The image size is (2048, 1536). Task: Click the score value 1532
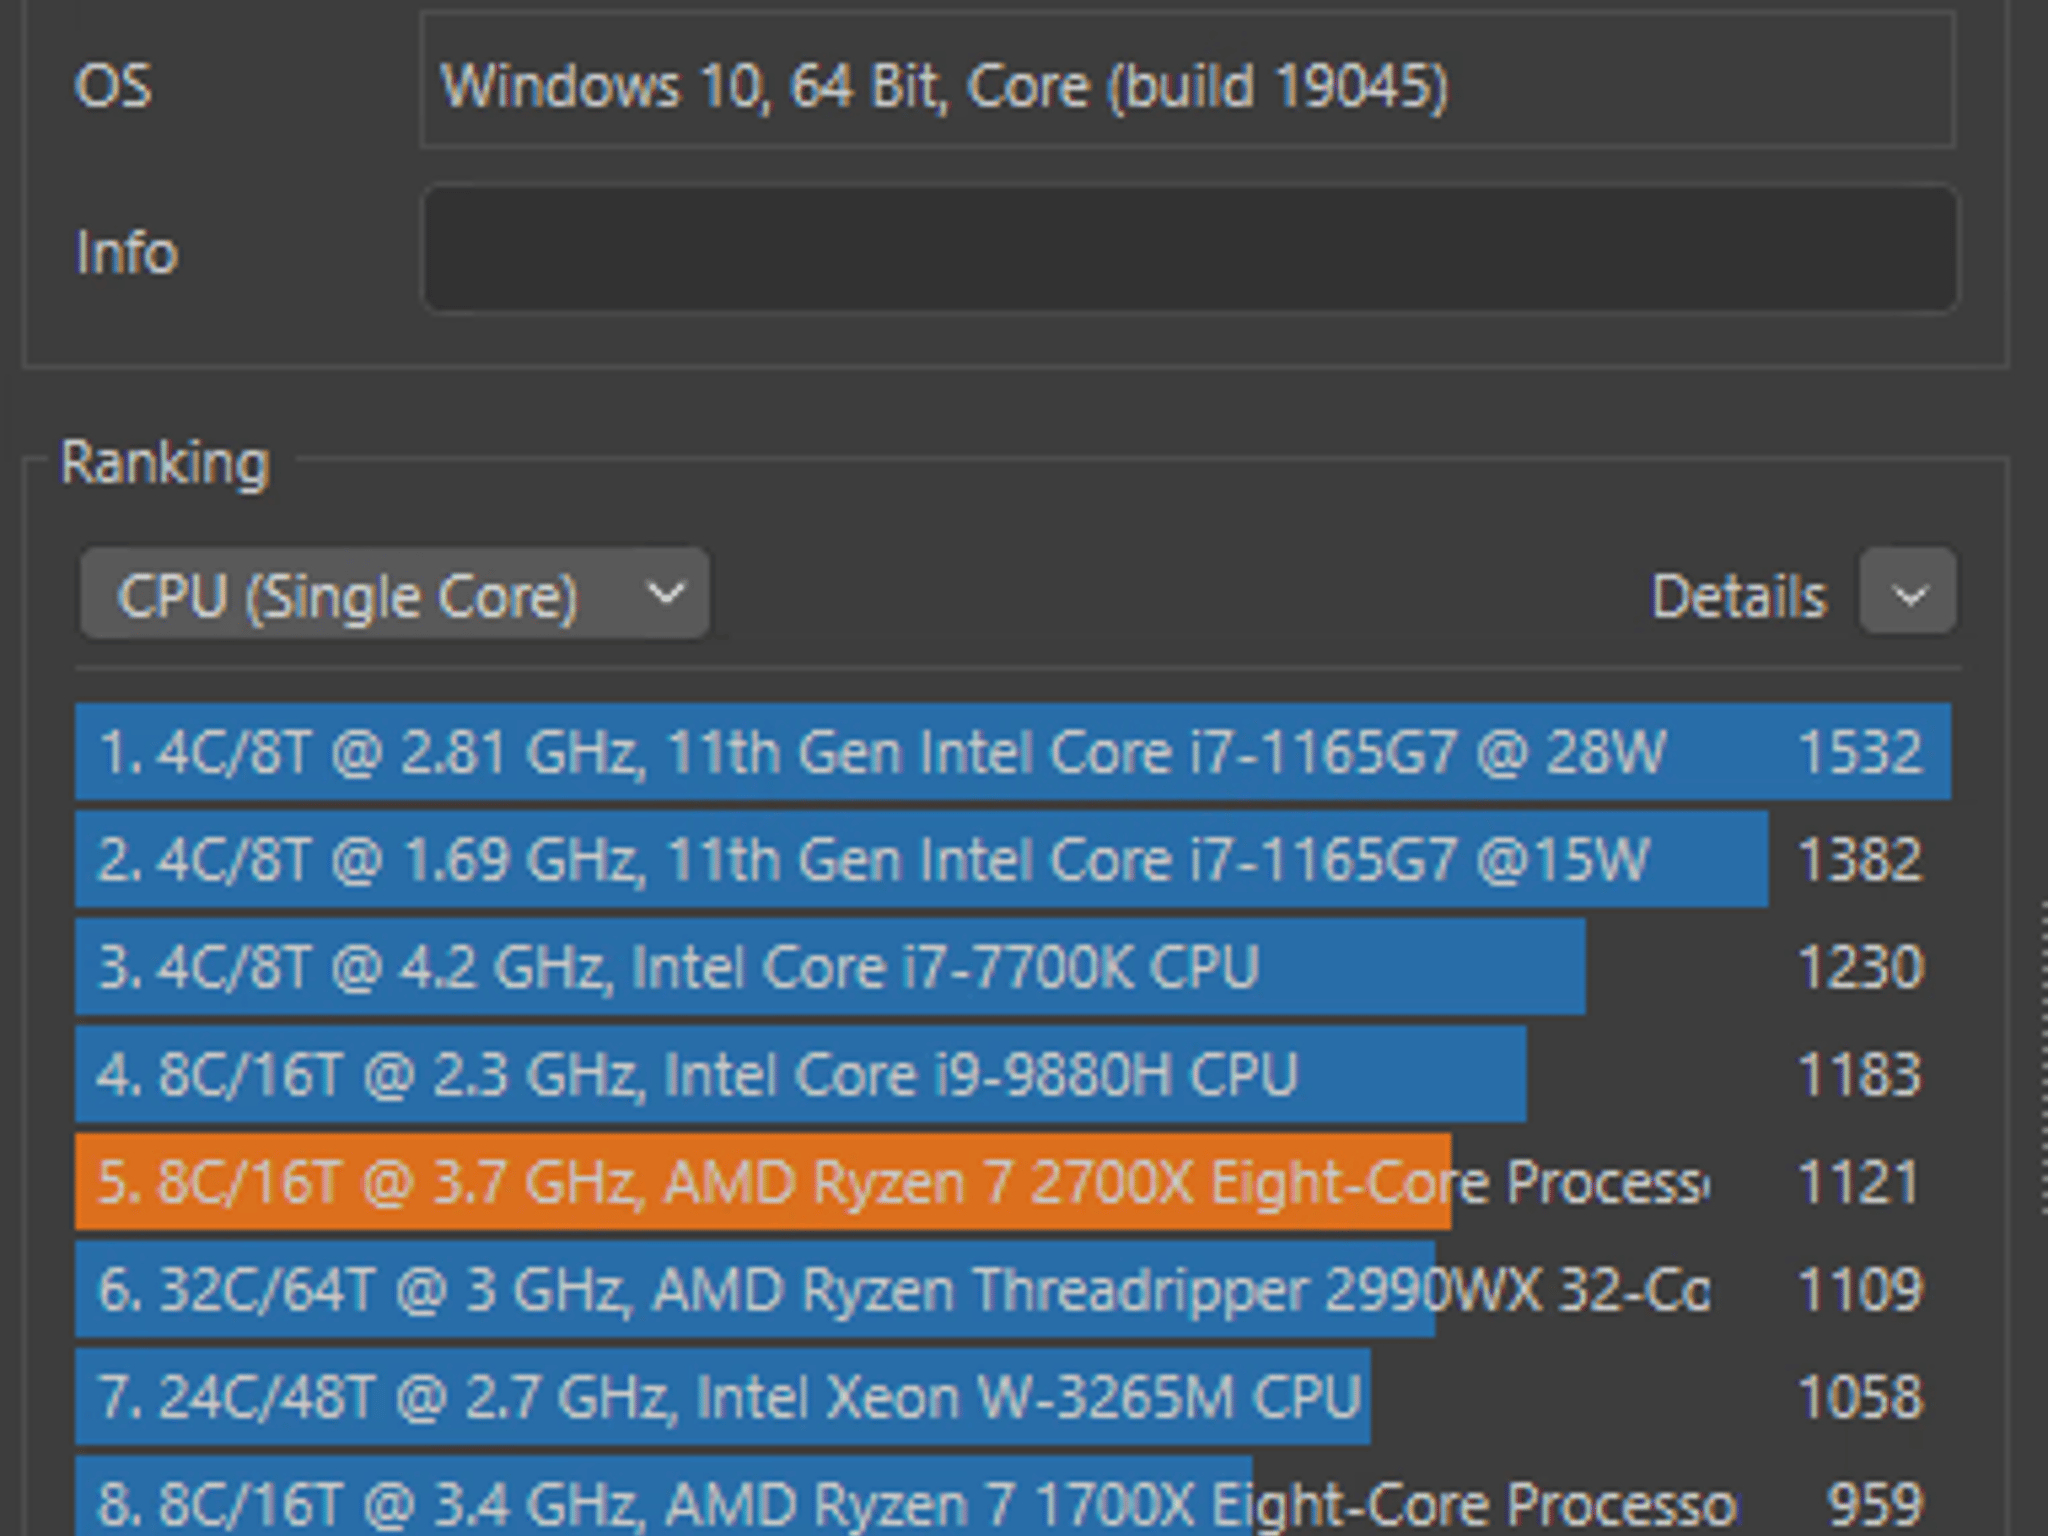tap(1859, 752)
